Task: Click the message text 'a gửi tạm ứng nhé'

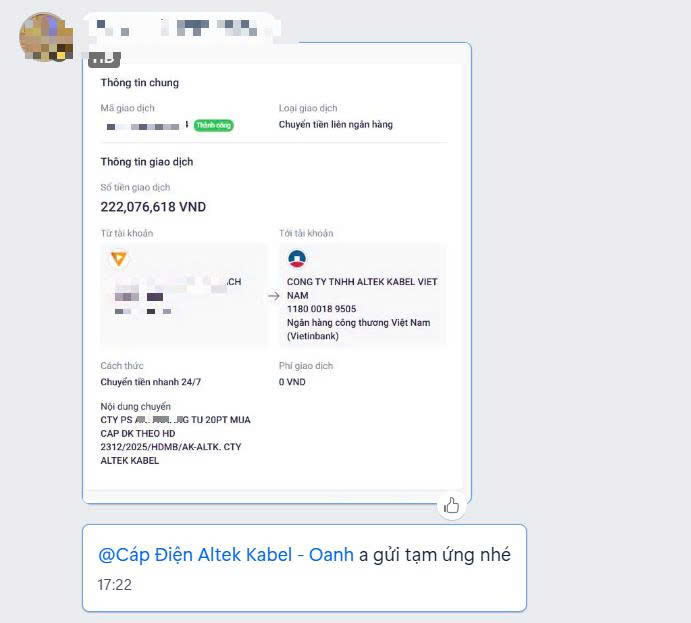Action: [x=435, y=555]
